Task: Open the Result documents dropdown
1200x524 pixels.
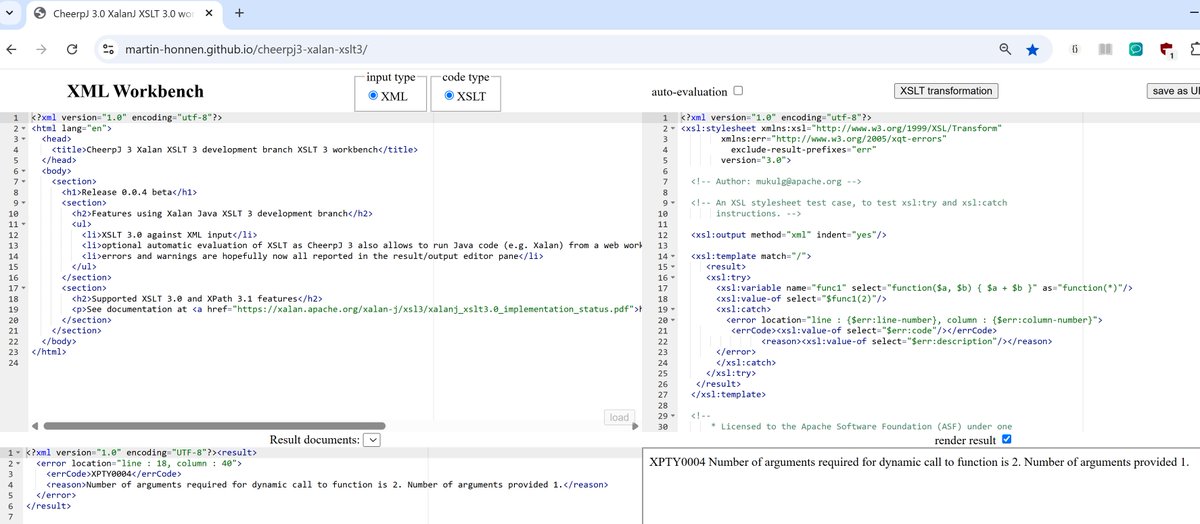Action: pyautogui.click(x=372, y=439)
